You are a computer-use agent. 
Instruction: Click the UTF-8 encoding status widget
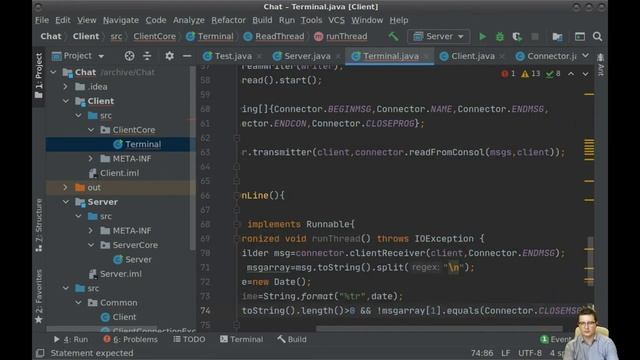pyautogui.click(x=529, y=353)
